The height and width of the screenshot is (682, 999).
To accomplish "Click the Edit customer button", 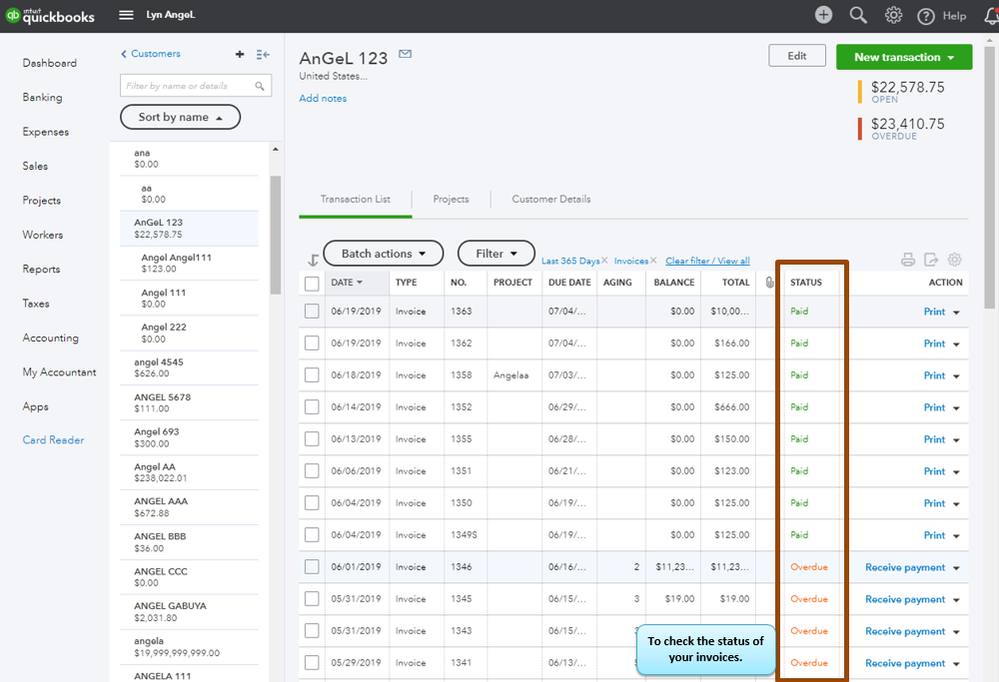I will 797,56.
